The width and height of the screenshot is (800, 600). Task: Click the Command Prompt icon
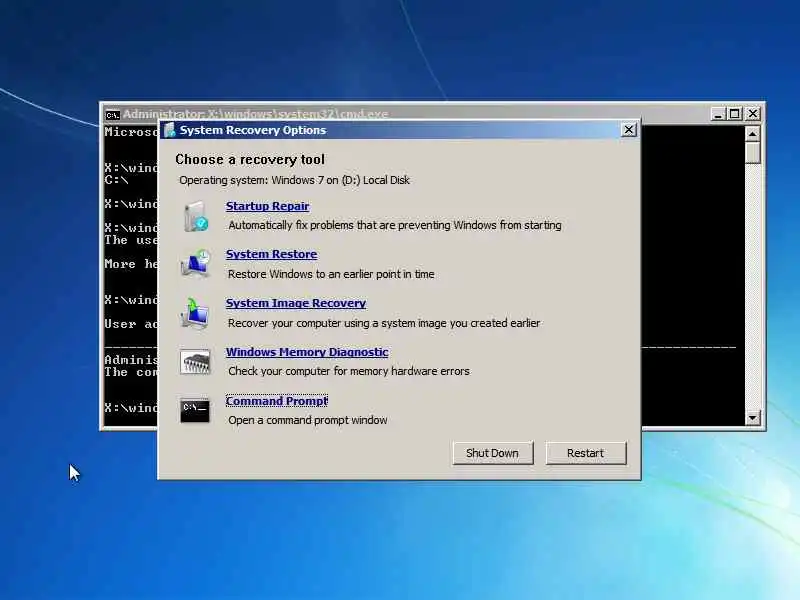tap(195, 410)
